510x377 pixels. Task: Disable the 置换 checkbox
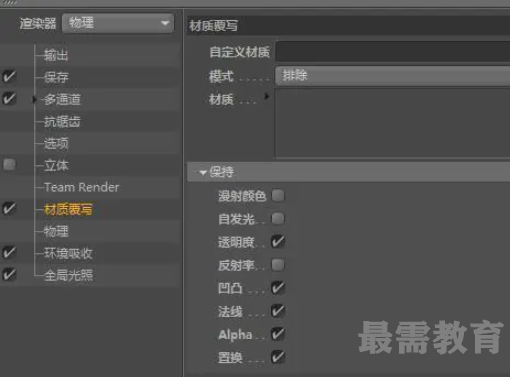coord(278,357)
